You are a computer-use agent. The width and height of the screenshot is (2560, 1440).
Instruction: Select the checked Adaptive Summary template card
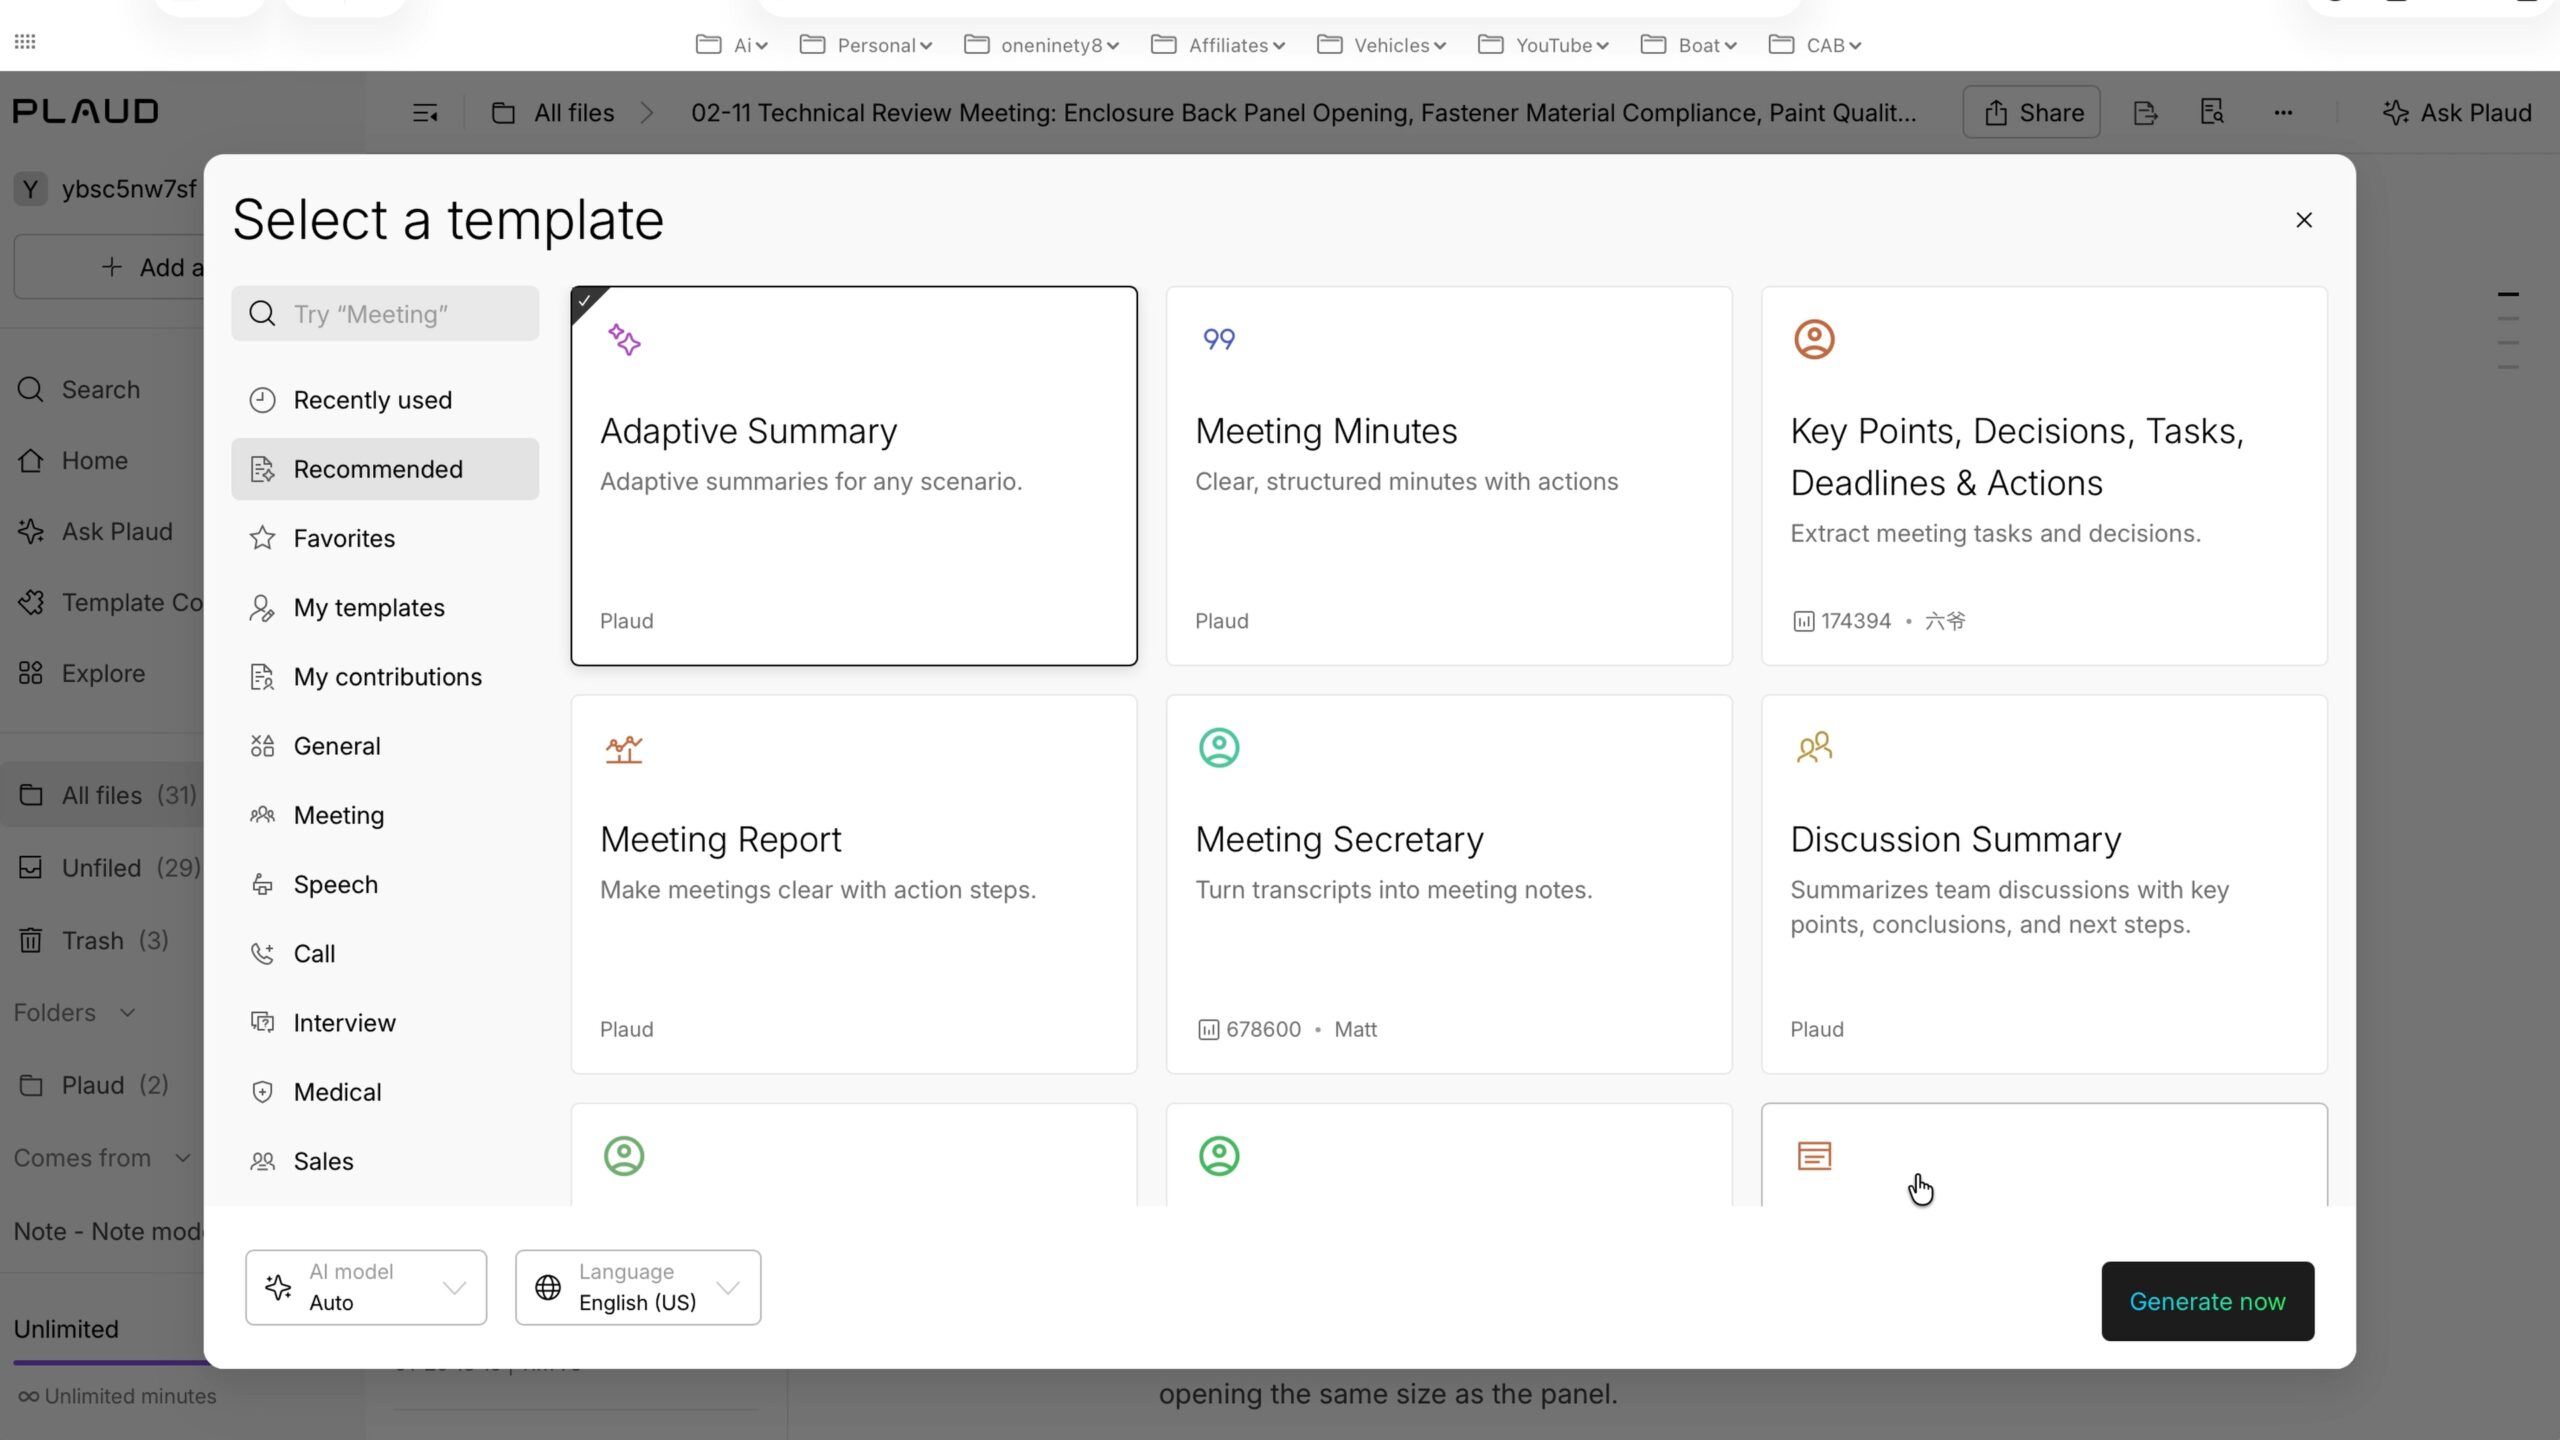[853, 476]
